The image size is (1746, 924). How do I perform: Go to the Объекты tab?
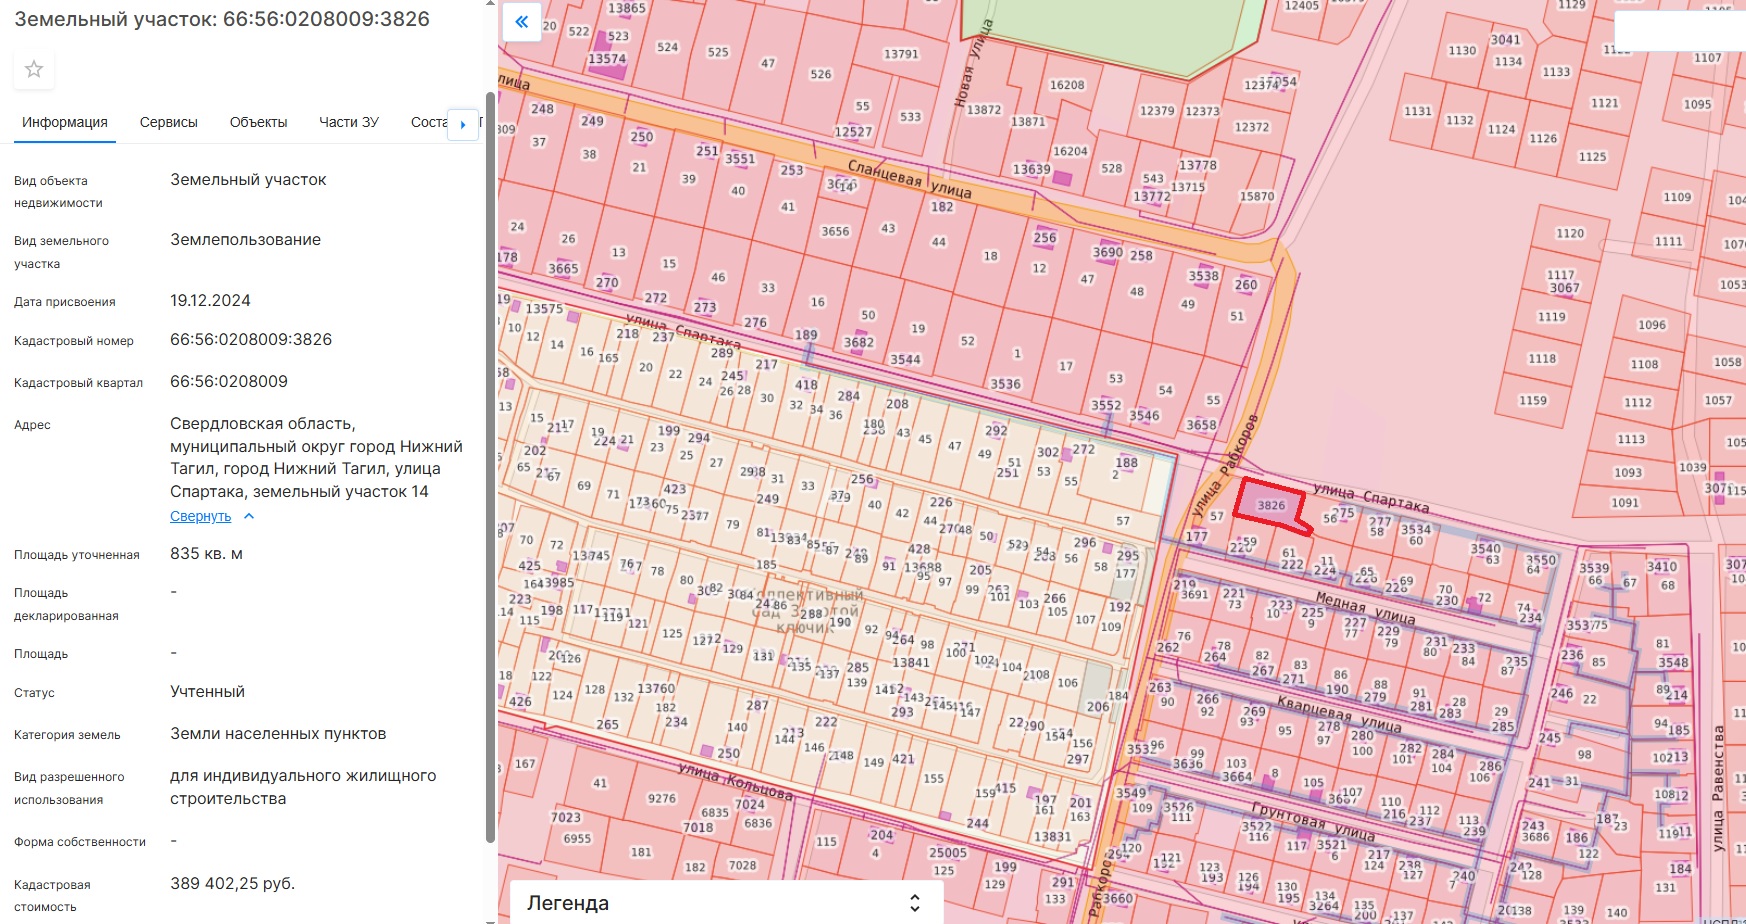(258, 122)
